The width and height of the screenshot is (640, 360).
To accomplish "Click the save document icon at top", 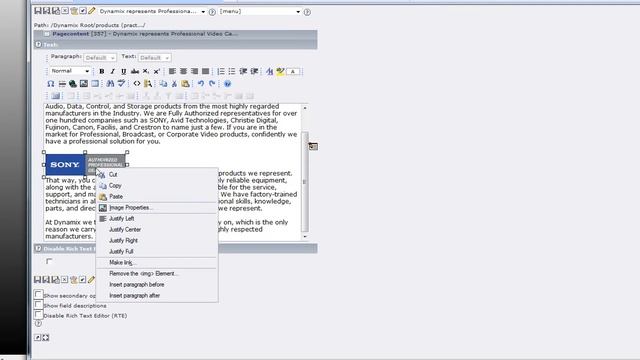I will (x=38, y=11).
